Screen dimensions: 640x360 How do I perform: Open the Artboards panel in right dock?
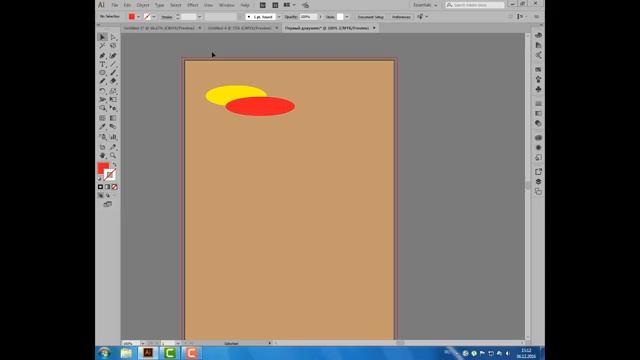(538, 191)
